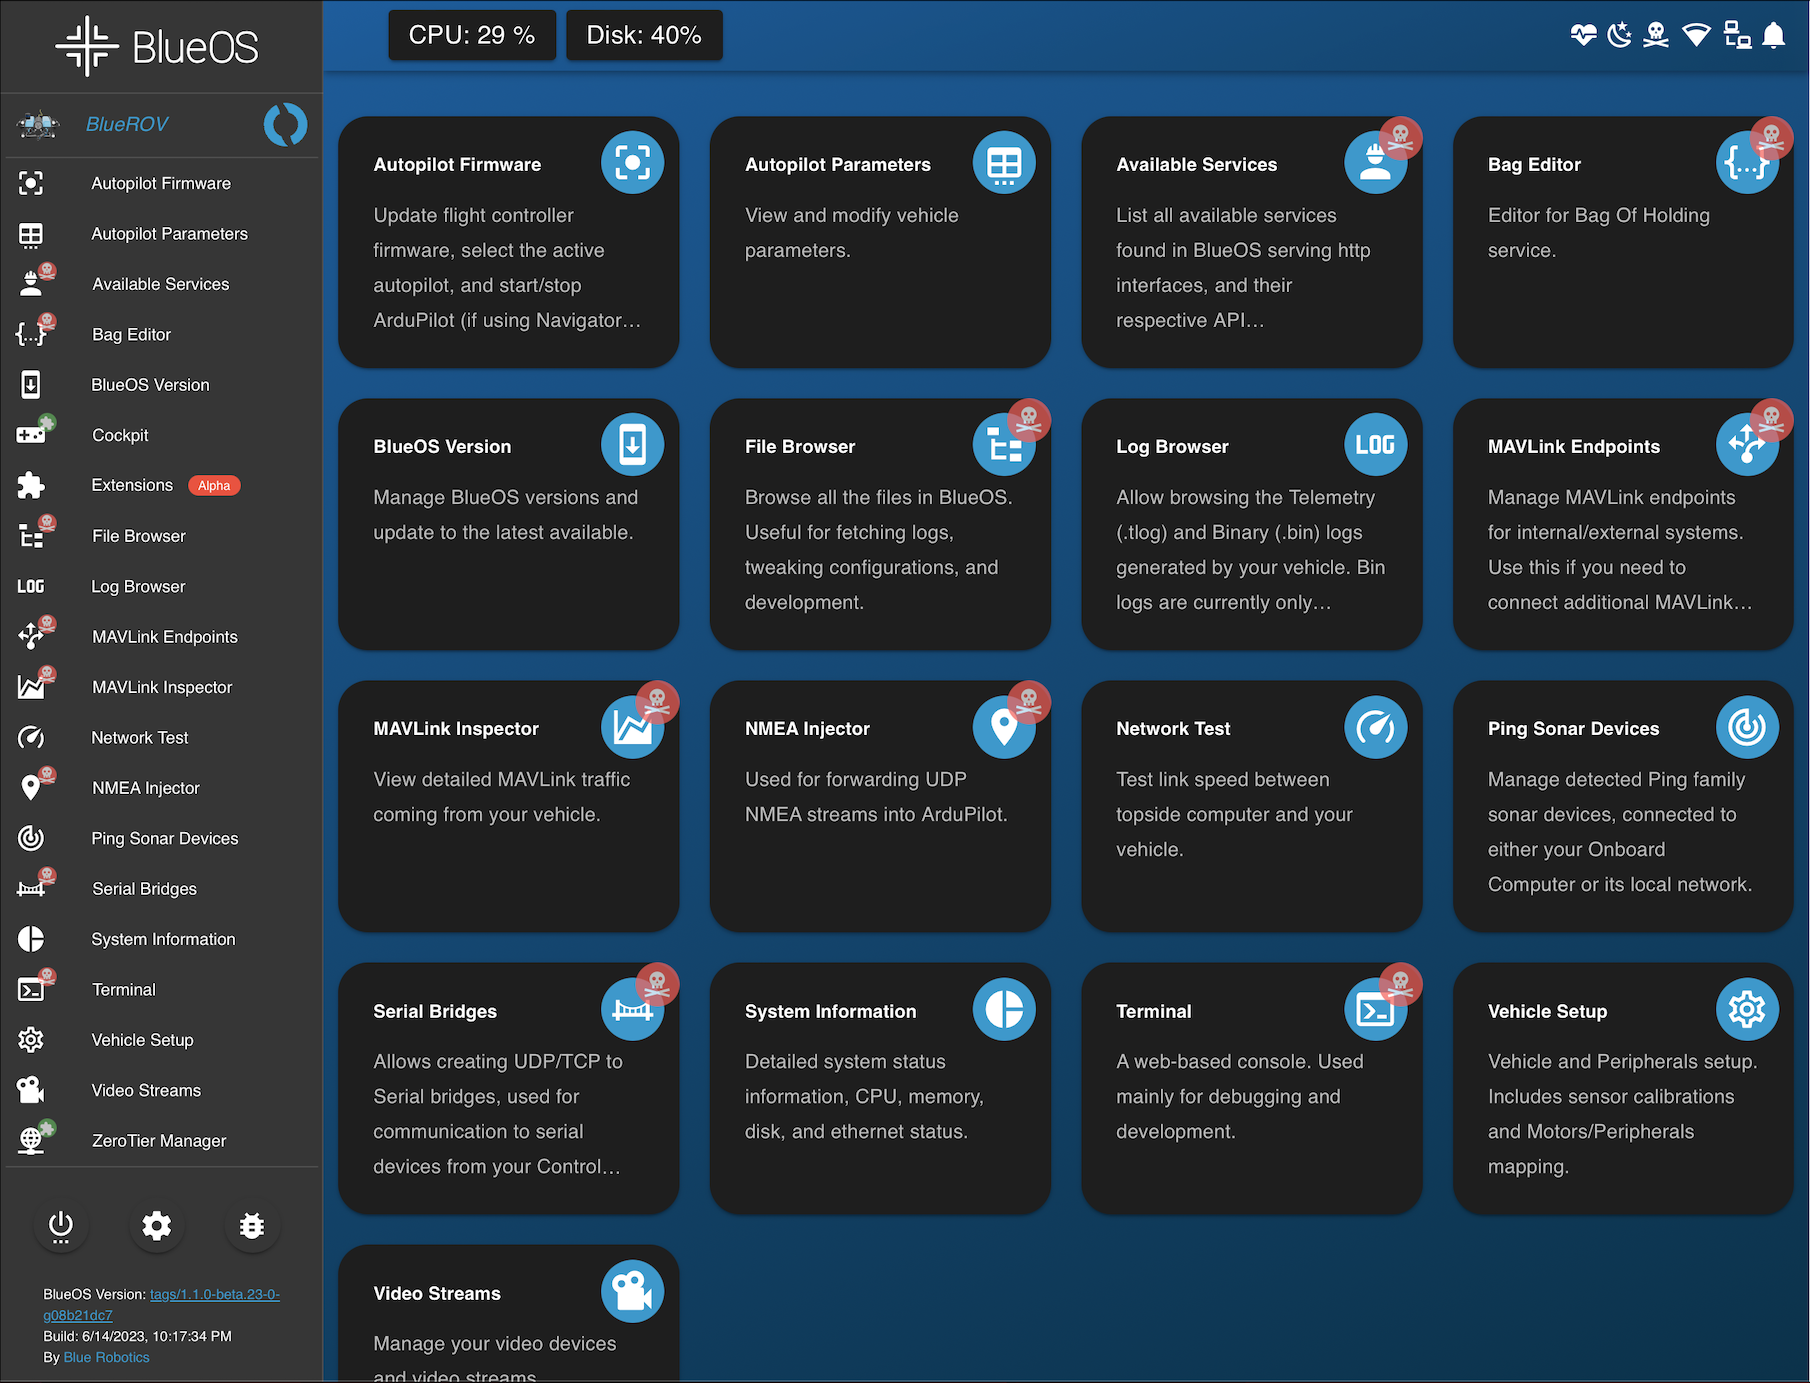Click the CPU usage indicator
This screenshot has width=1810, height=1383.
(x=471, y=34)
